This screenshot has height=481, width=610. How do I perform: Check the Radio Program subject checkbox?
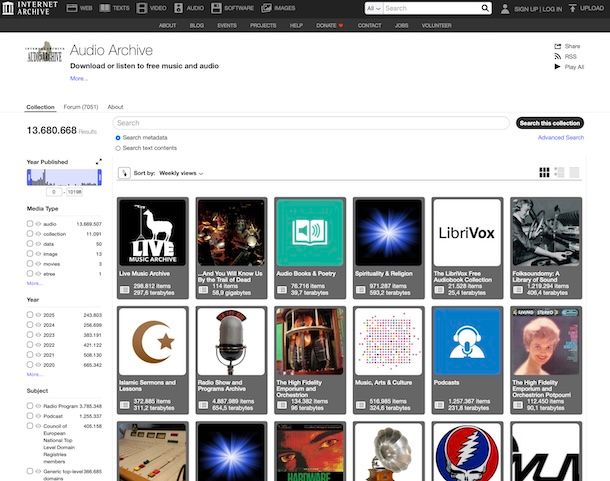click(x=30, y=406)
